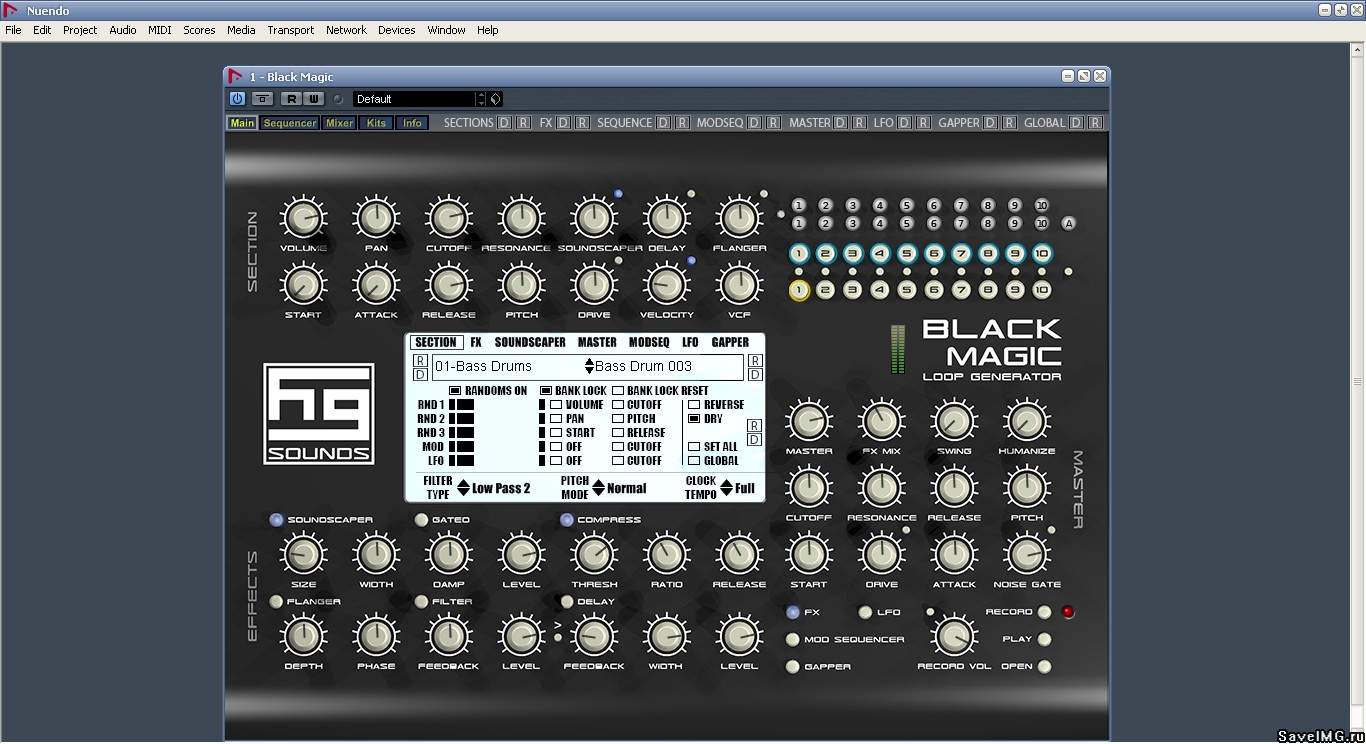The image size is (1366, 744).
Task: Enable the REVERSE checkbox
Action: tap(694, 405)
